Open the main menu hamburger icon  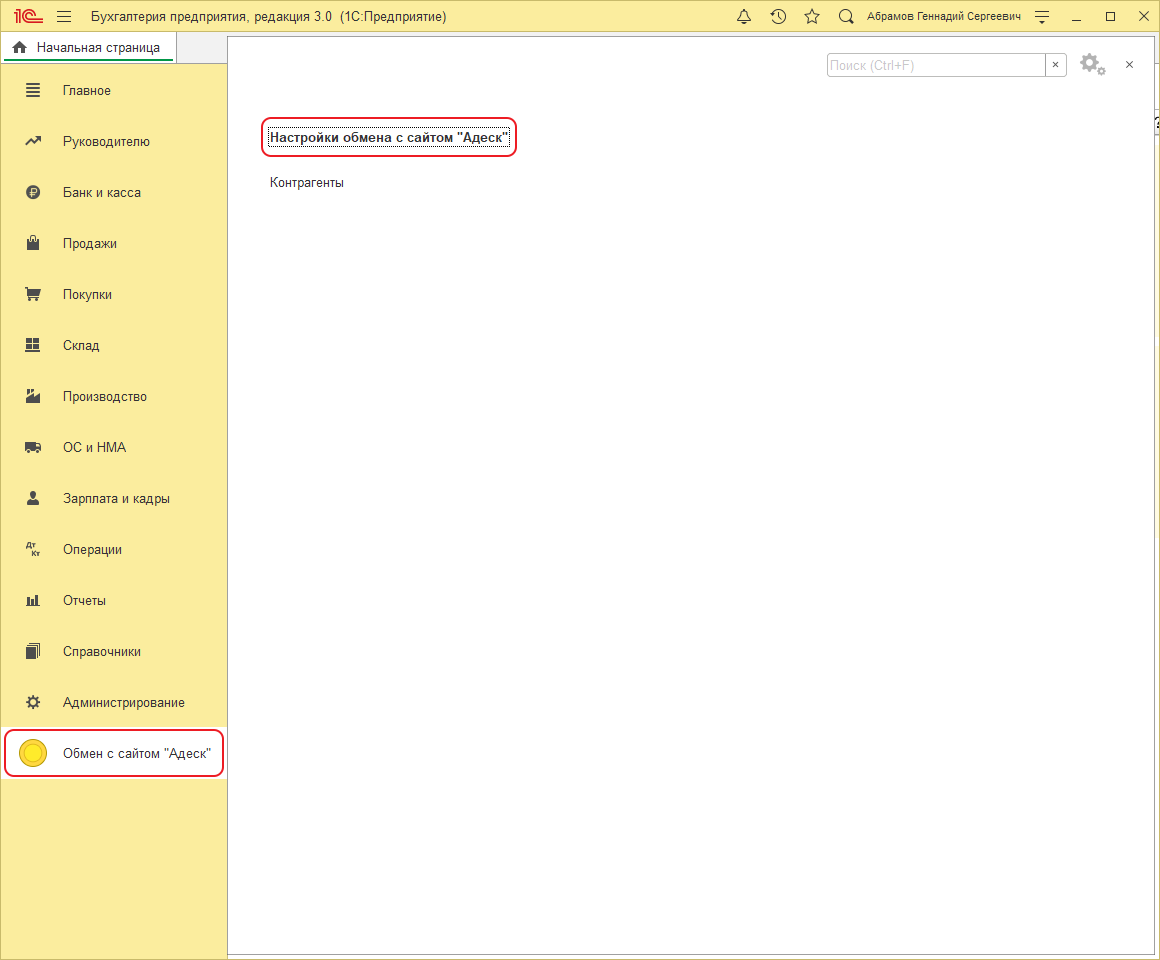pos(64,16)
